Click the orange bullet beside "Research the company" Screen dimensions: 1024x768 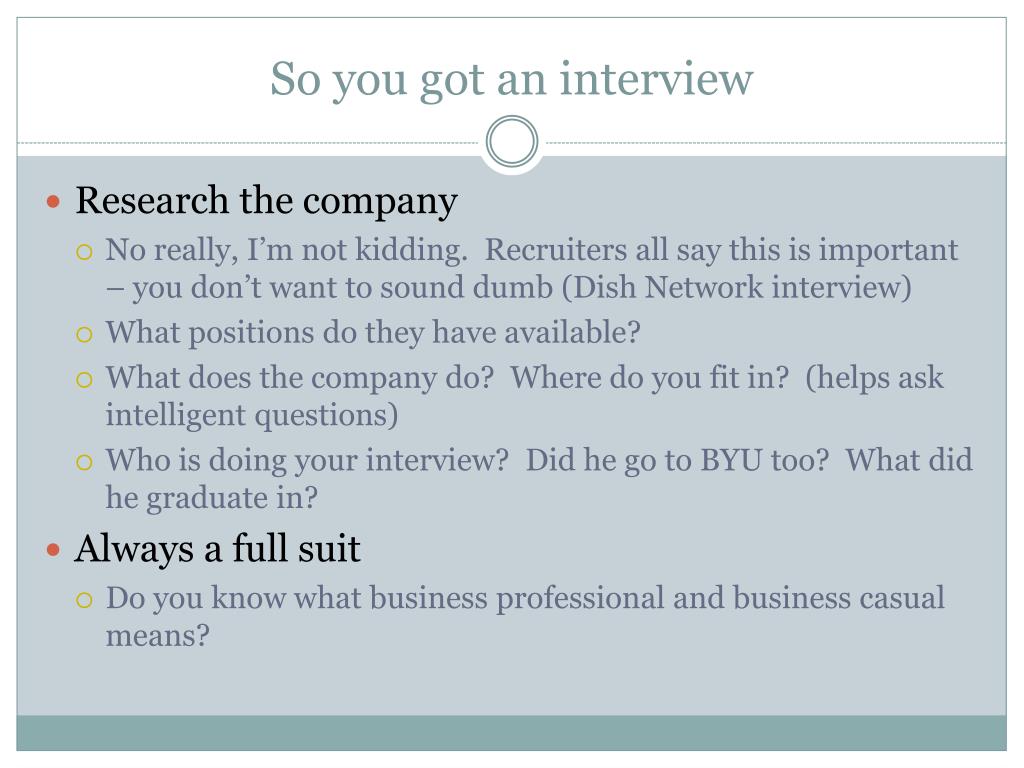54,201
